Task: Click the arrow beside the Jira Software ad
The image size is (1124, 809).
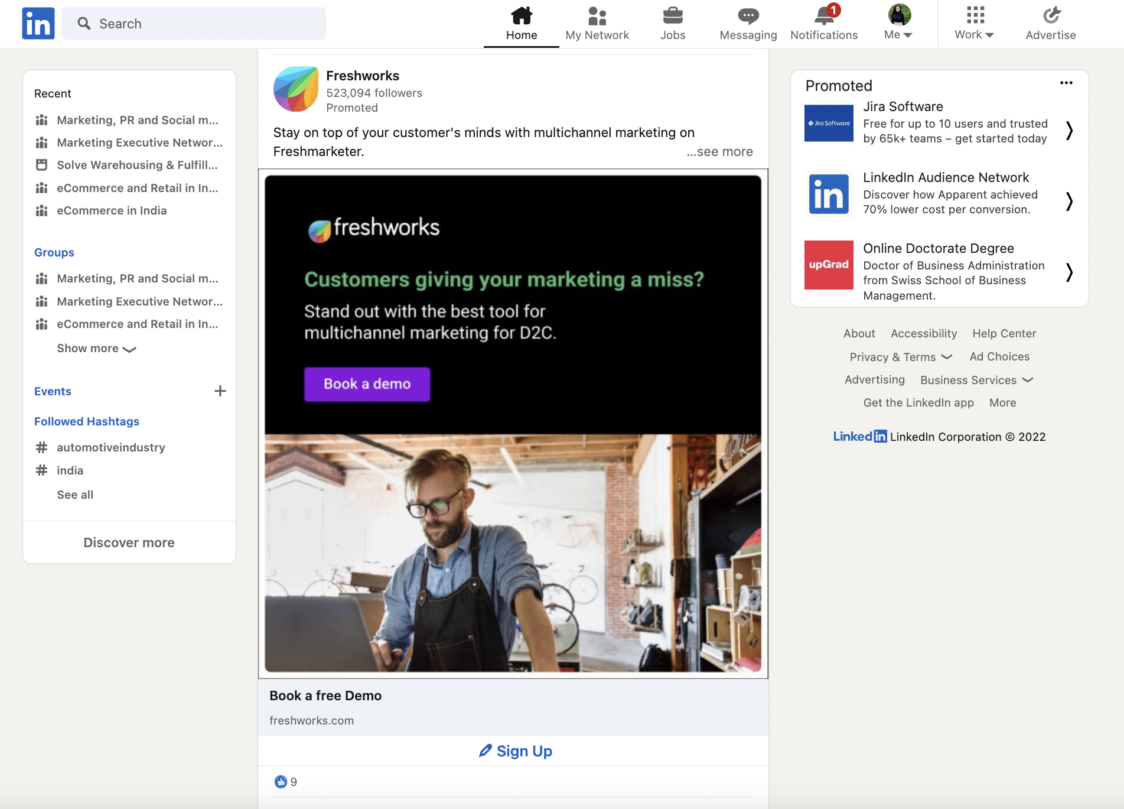Action: pos(1069,130)
